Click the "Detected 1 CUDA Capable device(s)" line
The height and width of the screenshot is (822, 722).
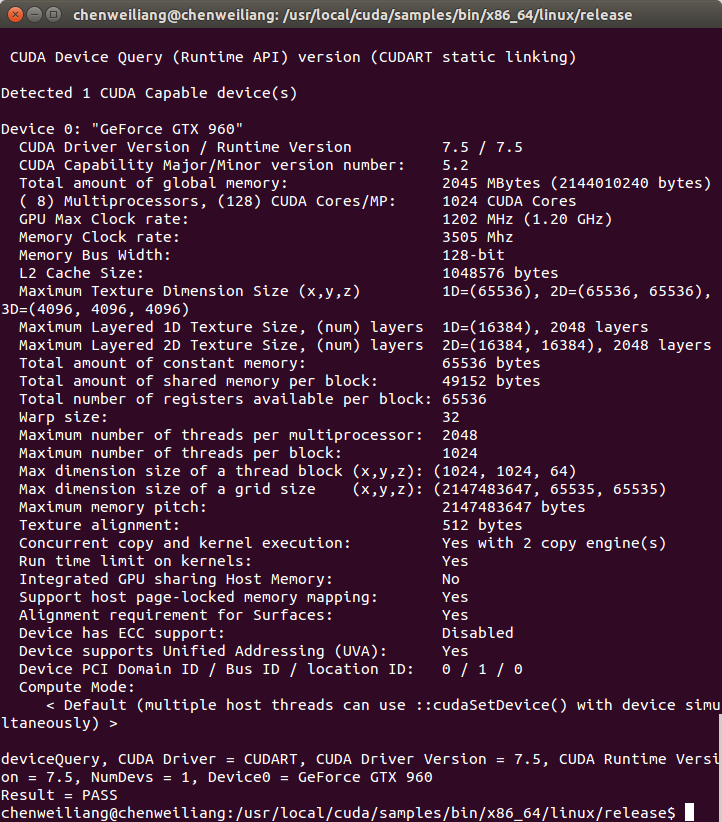click(x=149, y=93)
